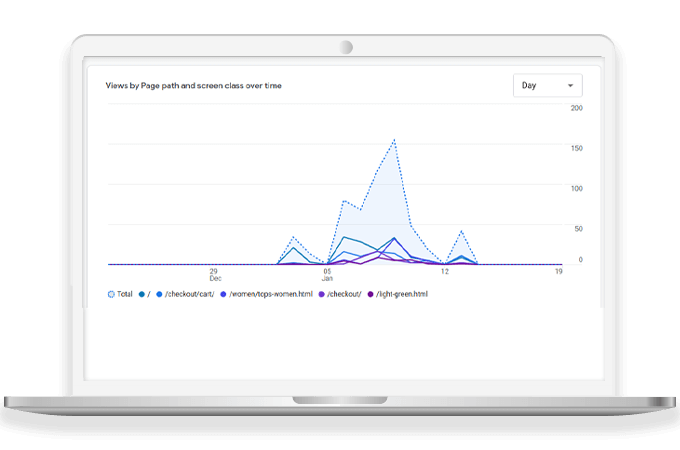Image resolution: width=680 pixels, height=450 pixels.
Task: Toggle the /light-green.html legend item
Action: coord(398,294)
